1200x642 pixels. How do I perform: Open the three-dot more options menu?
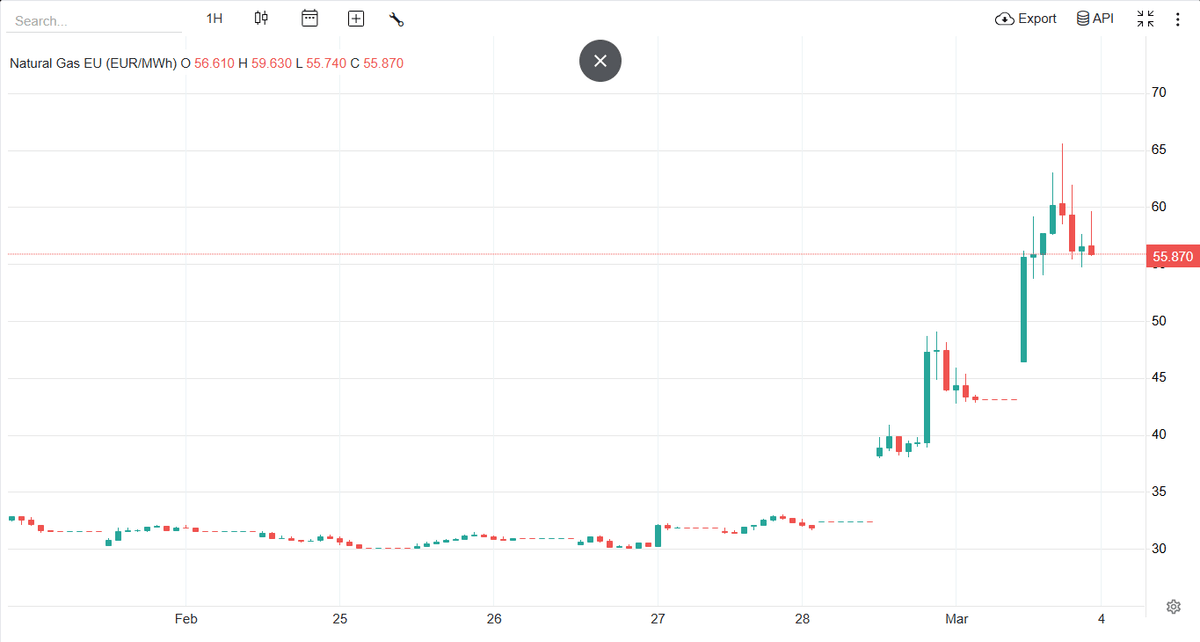click(1177, 18)
